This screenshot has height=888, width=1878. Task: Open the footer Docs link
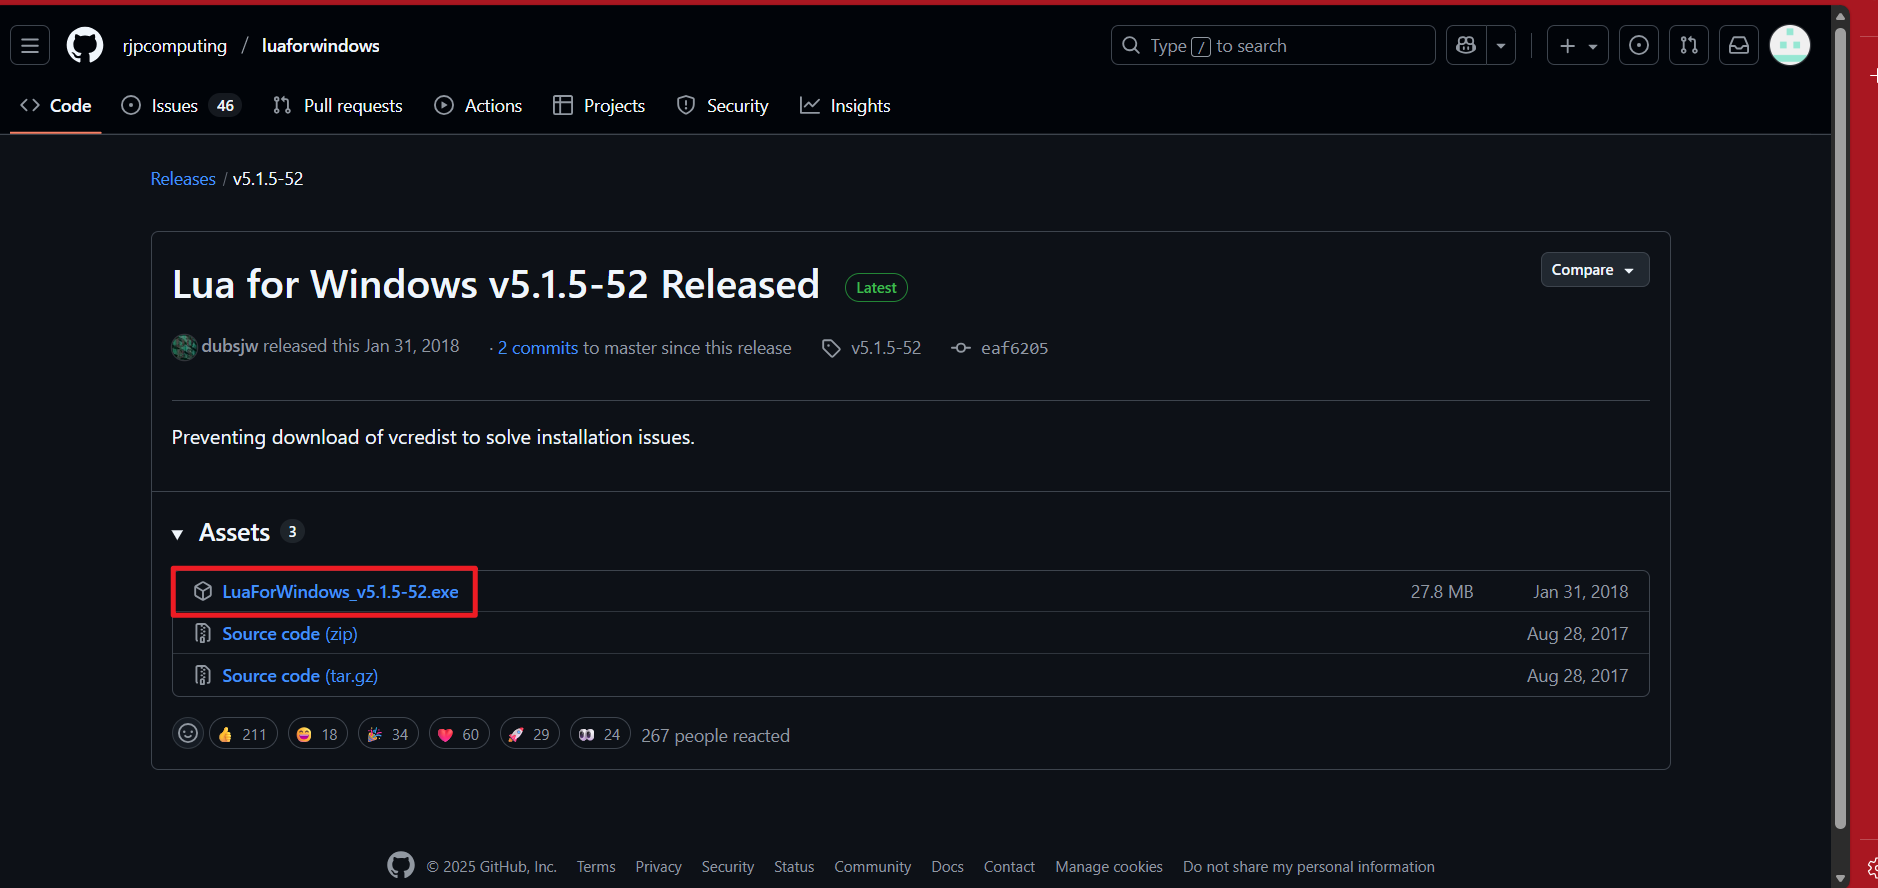coord(947,867)
